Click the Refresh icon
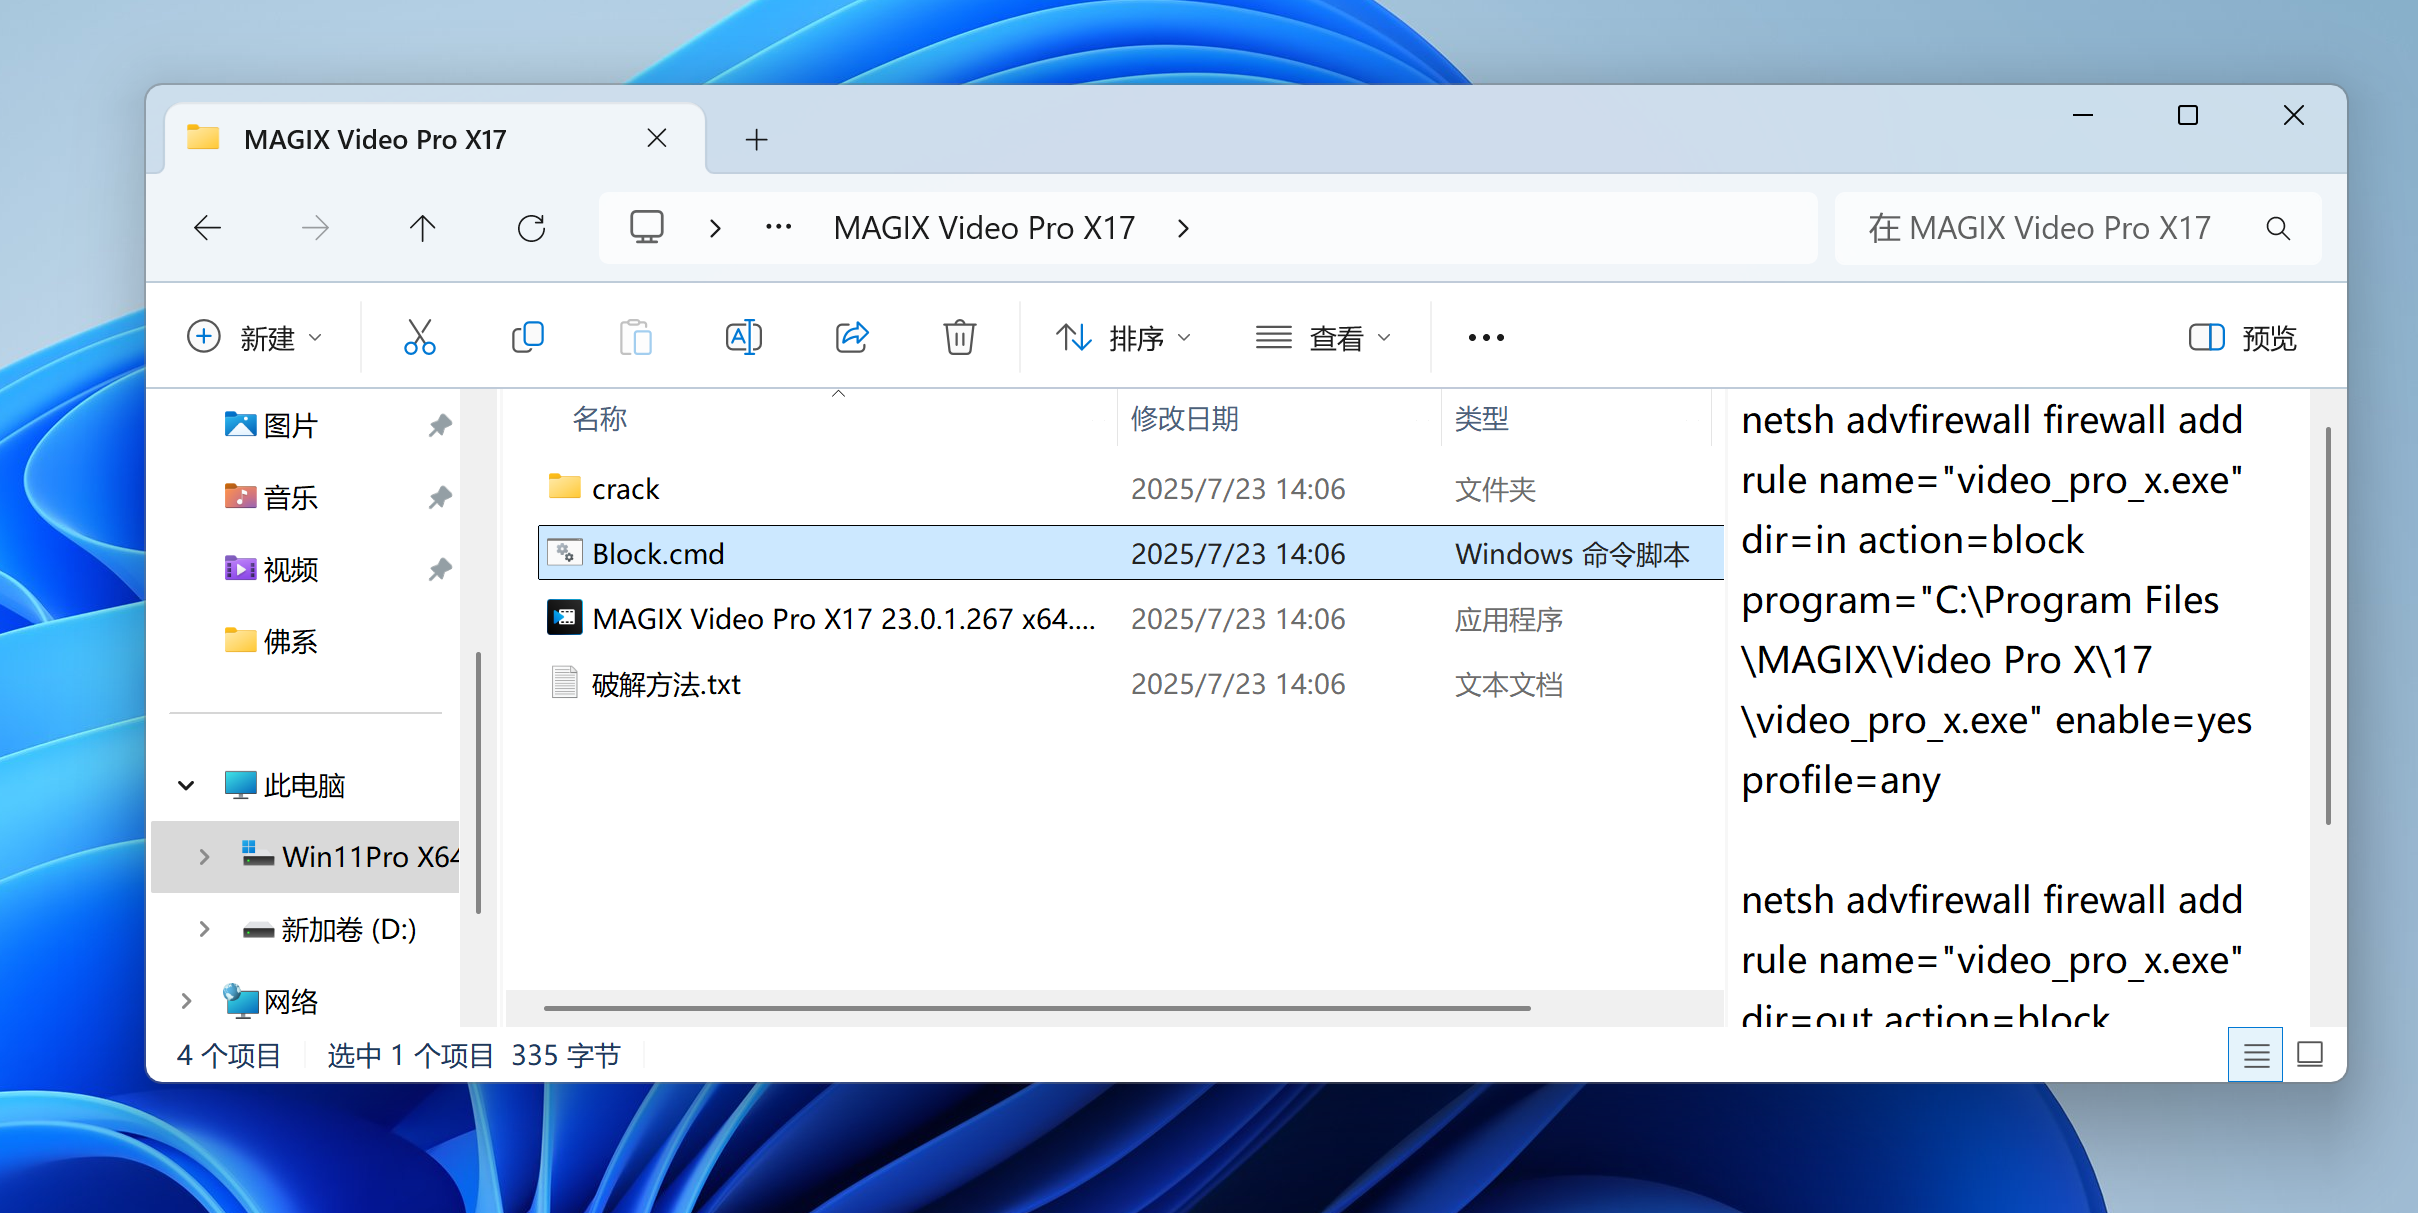2418x1213 pixels. [x=531, y=229]
